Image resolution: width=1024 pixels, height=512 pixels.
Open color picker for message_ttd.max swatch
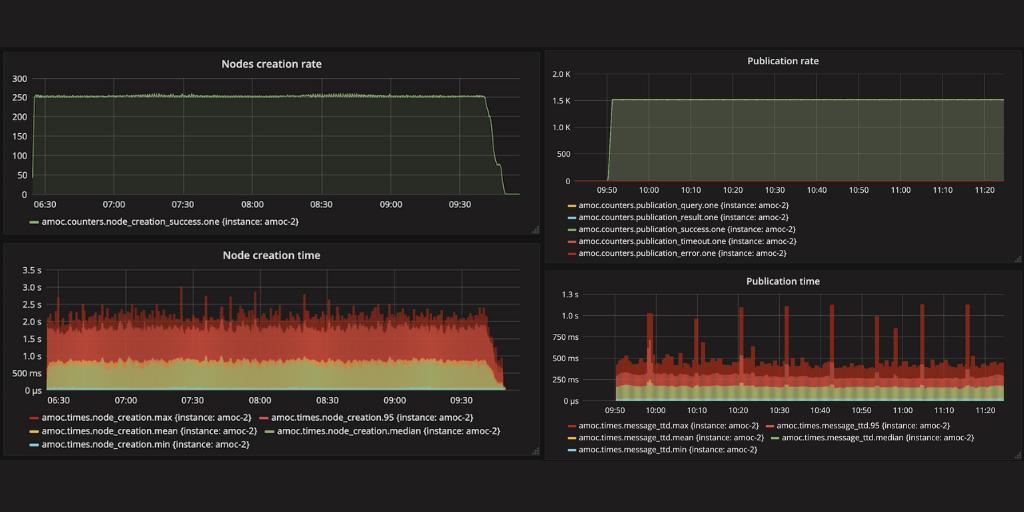(572, 426)
